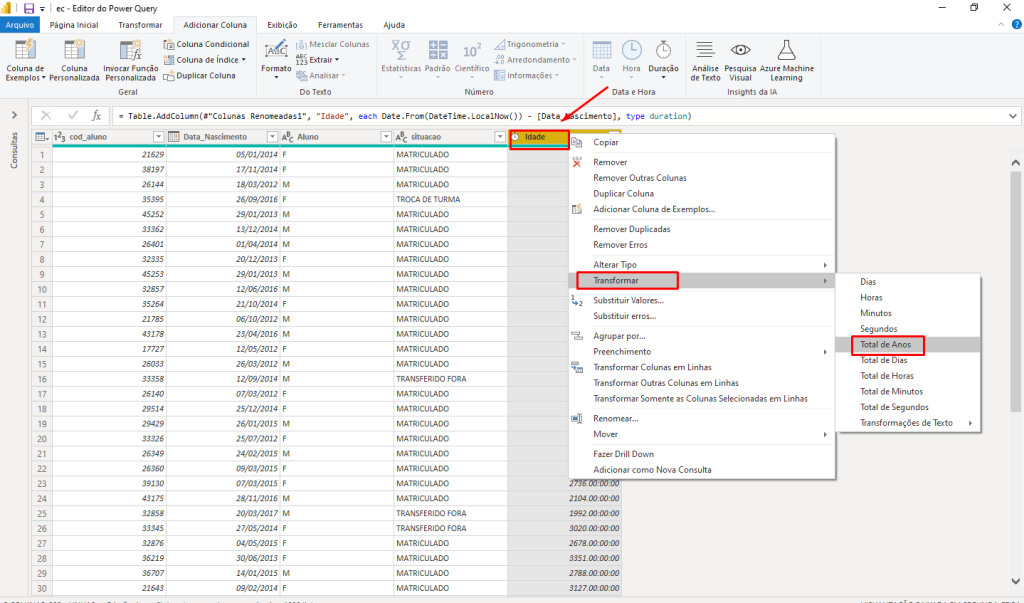Click the Duração stopwatch icon
The height and width of the screenshot is (603, 1024).
[663, 50]
